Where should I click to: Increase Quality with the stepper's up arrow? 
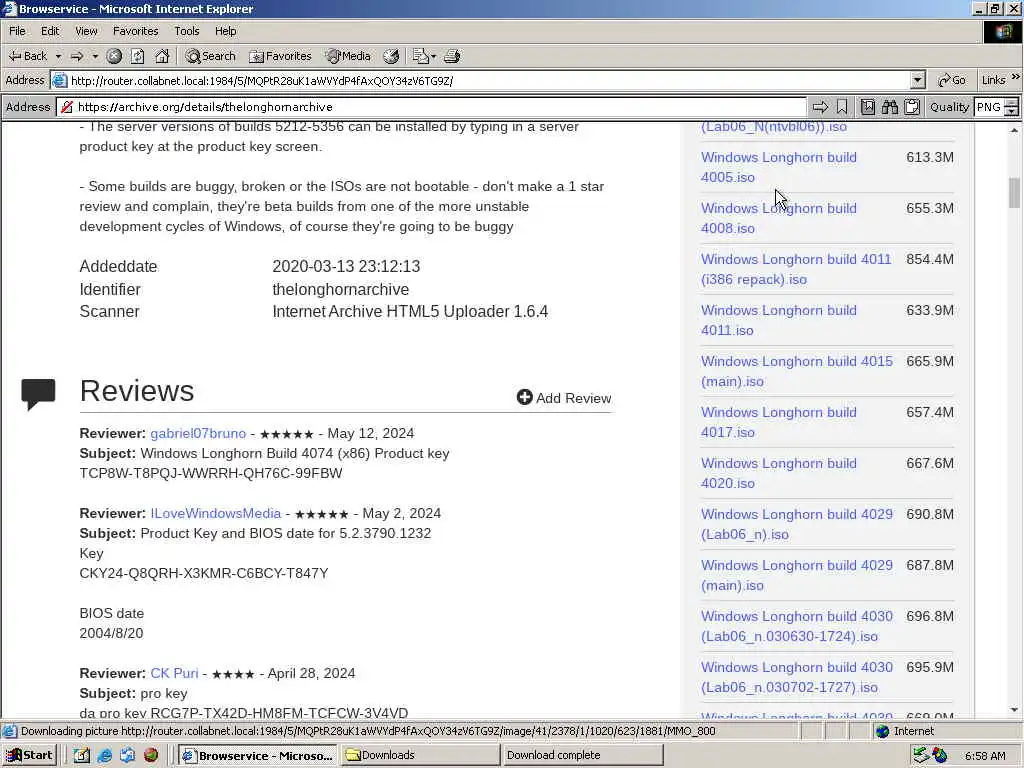click(x=1012, y=103)
